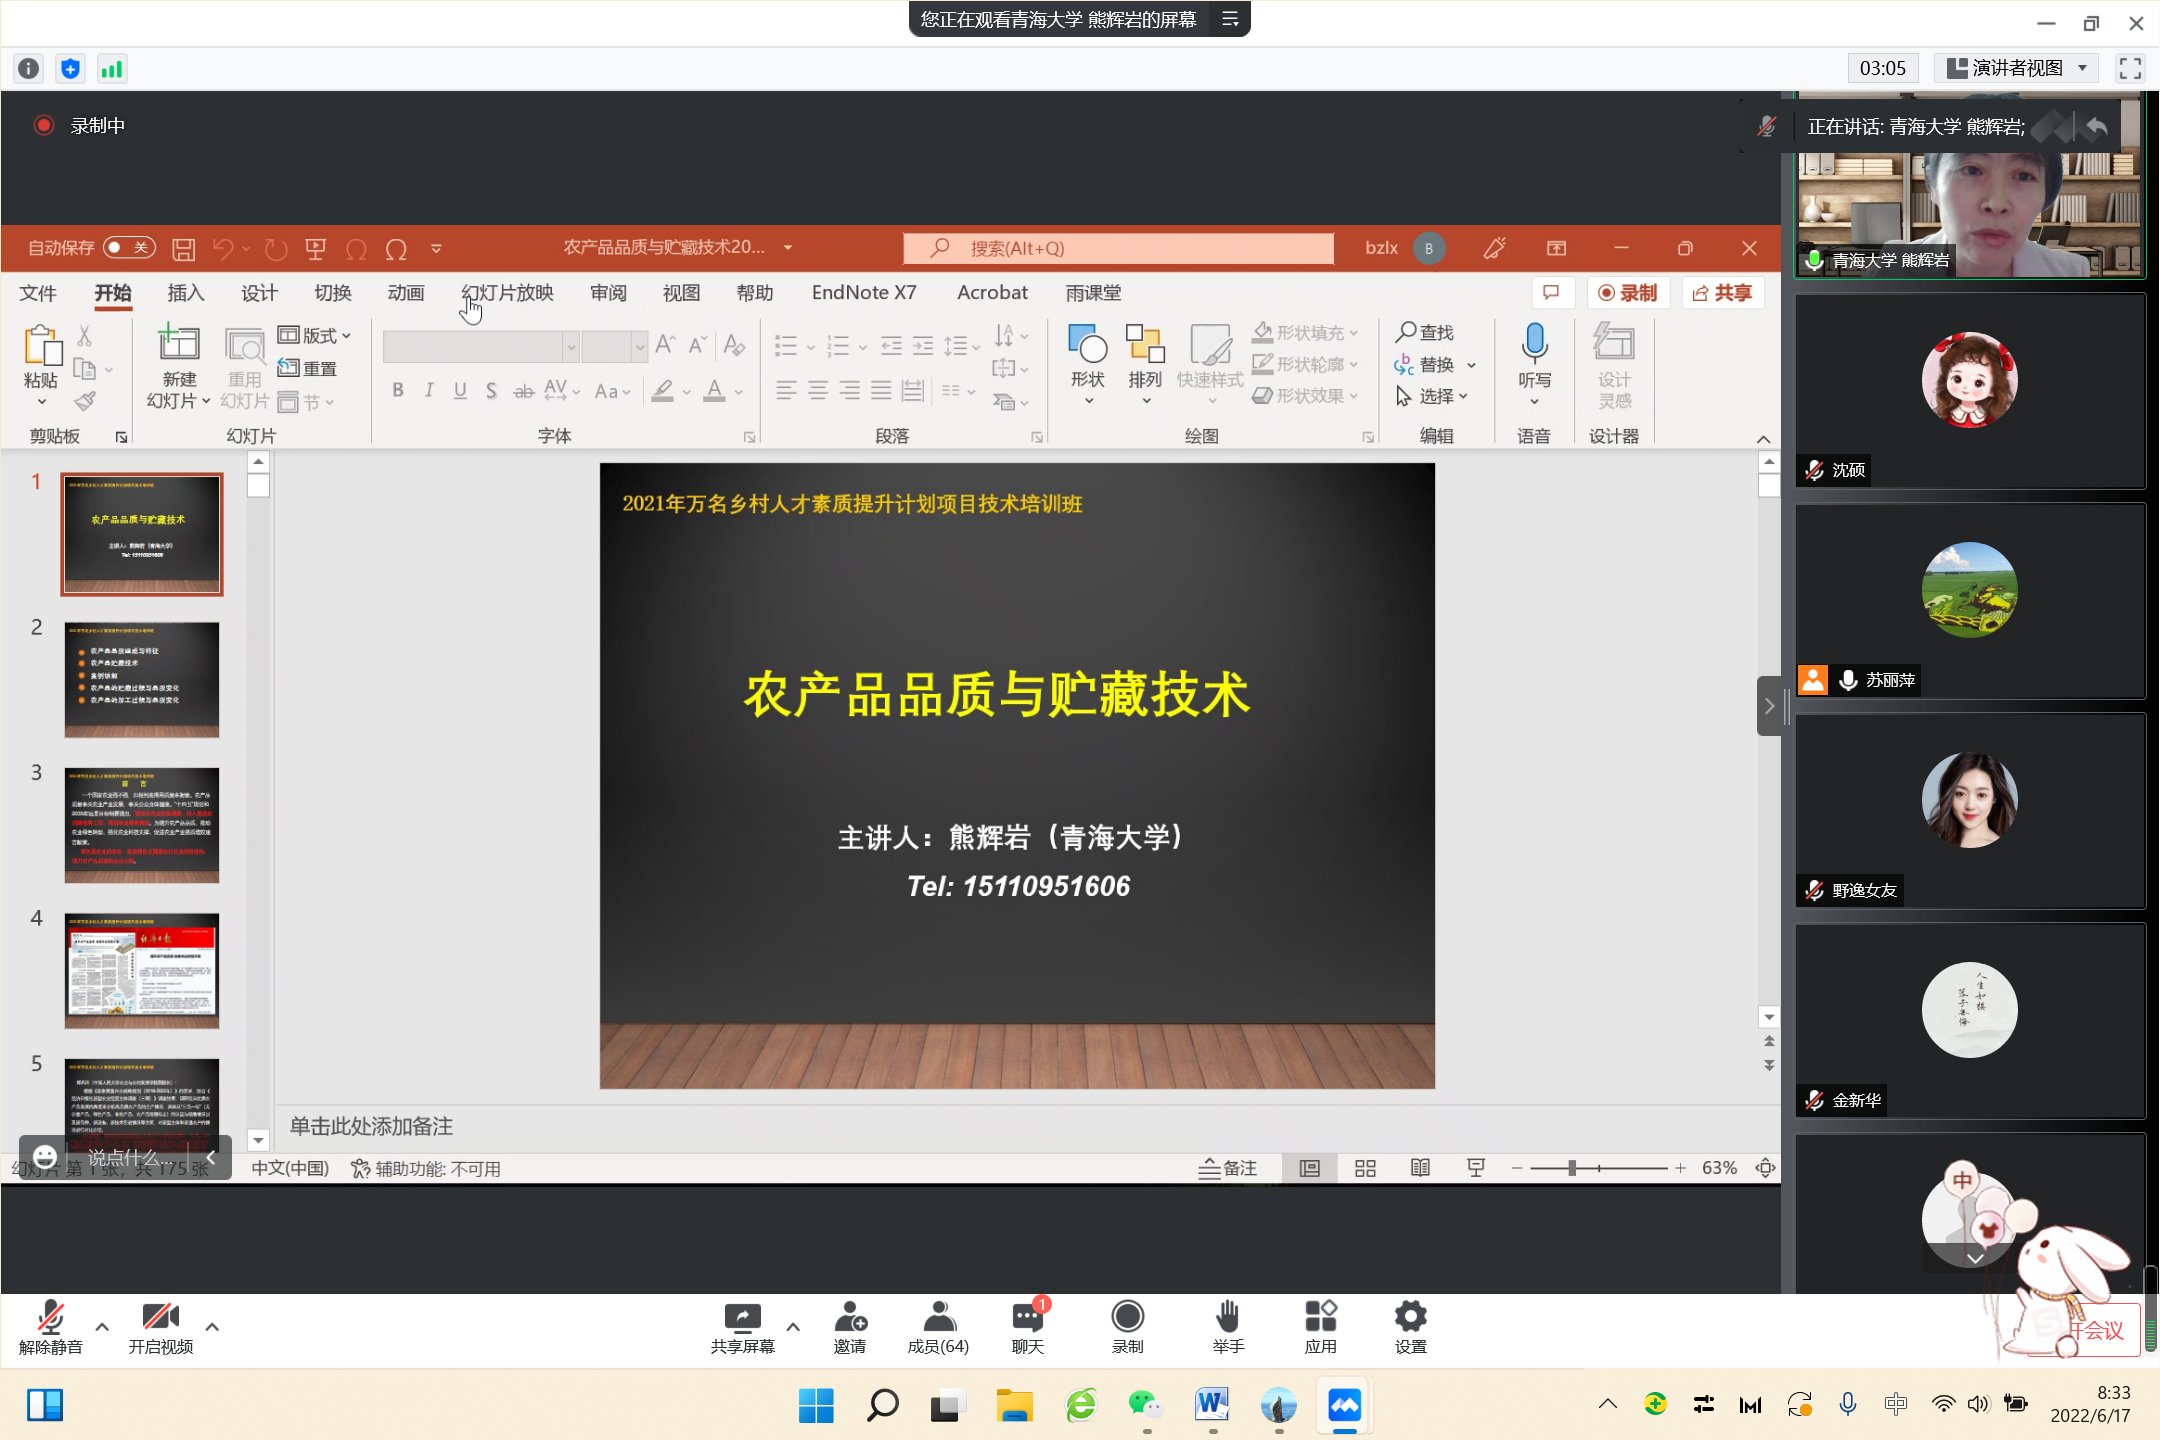
Task: Switch to Normal view in status bar
Action: pos(1310,1168)
